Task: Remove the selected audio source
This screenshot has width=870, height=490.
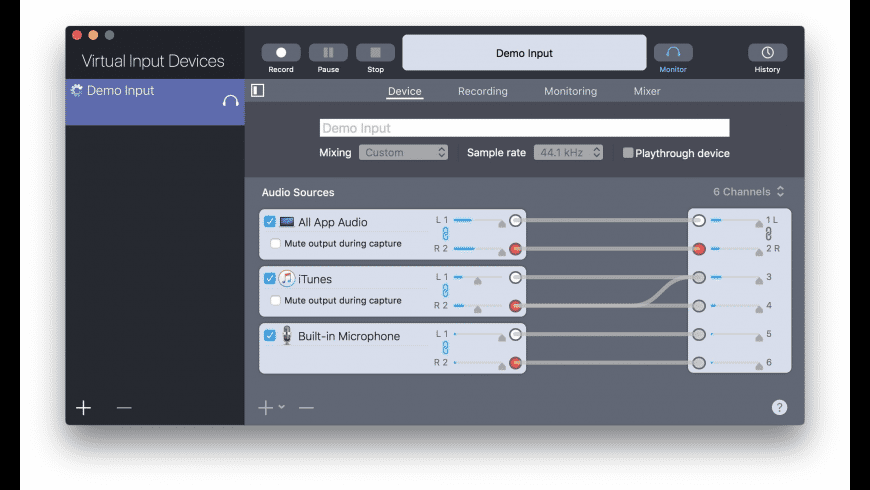Action: (x=306, y=408)
